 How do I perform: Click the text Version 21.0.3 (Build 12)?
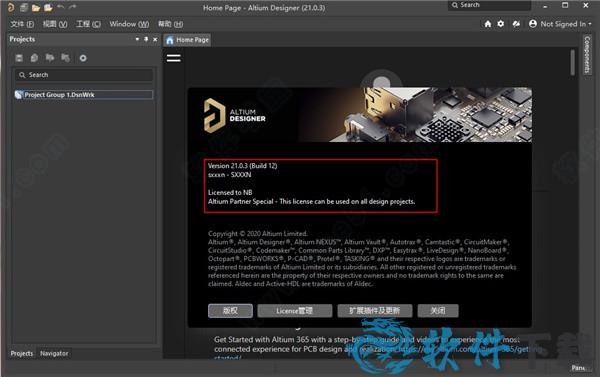tap(243, 166)
